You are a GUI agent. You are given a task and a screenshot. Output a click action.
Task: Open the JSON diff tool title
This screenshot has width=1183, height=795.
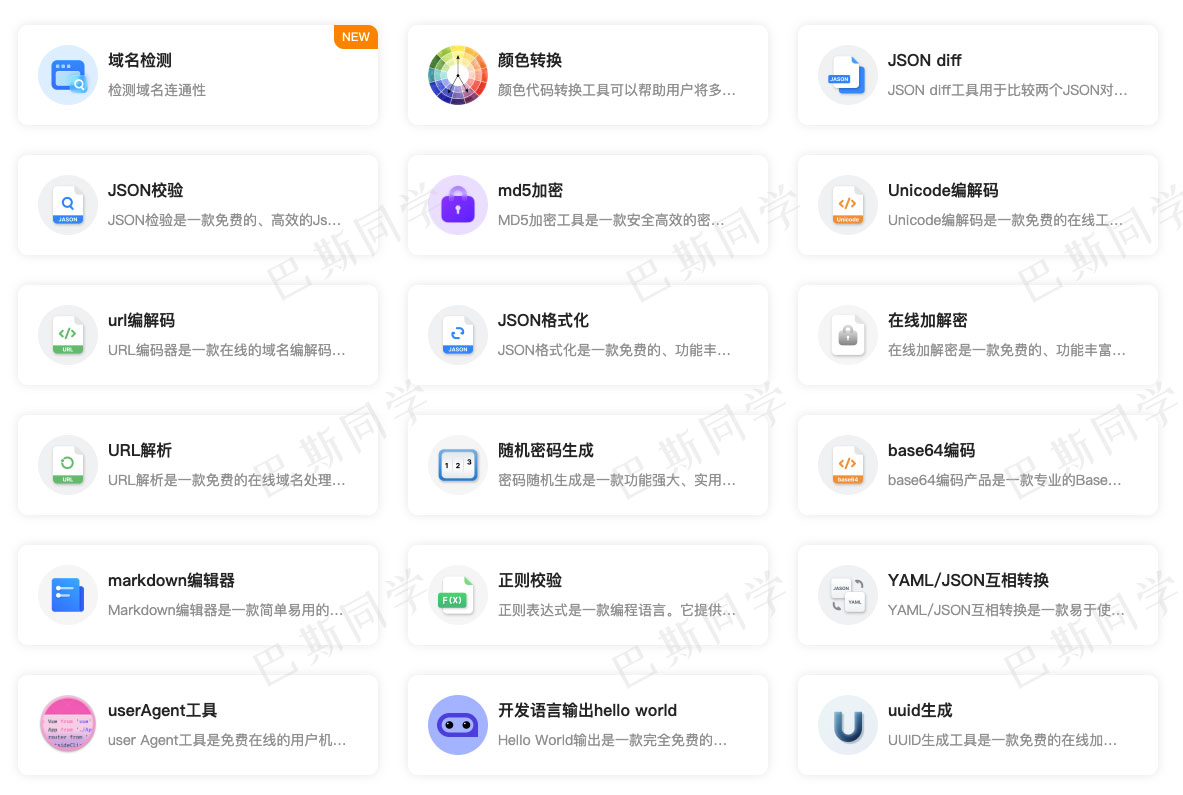924,60
